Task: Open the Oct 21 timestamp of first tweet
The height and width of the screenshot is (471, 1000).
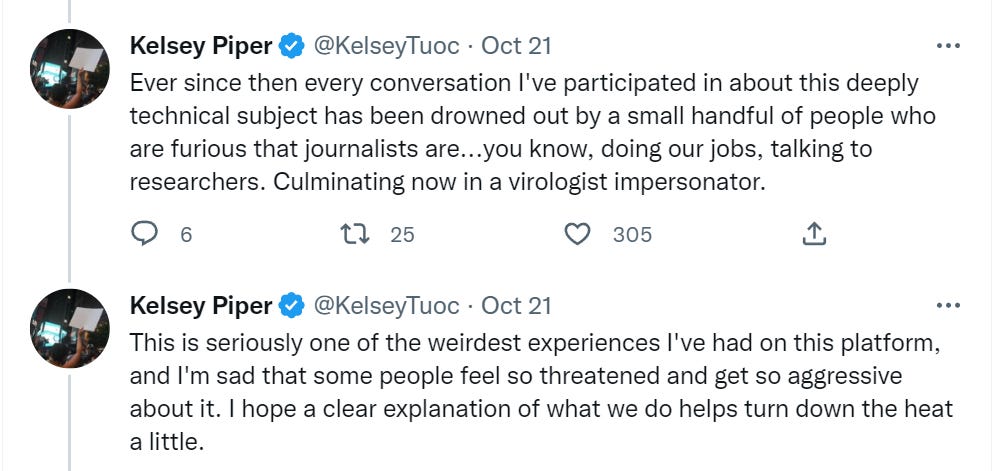Action: pyautogui.click(x=516, y=46)
